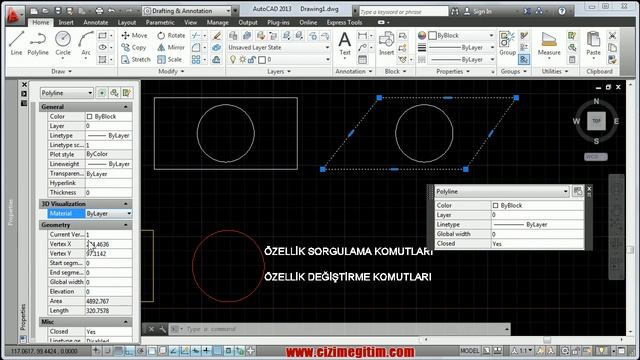
Task: Click the Copy button
Action: 133,47
